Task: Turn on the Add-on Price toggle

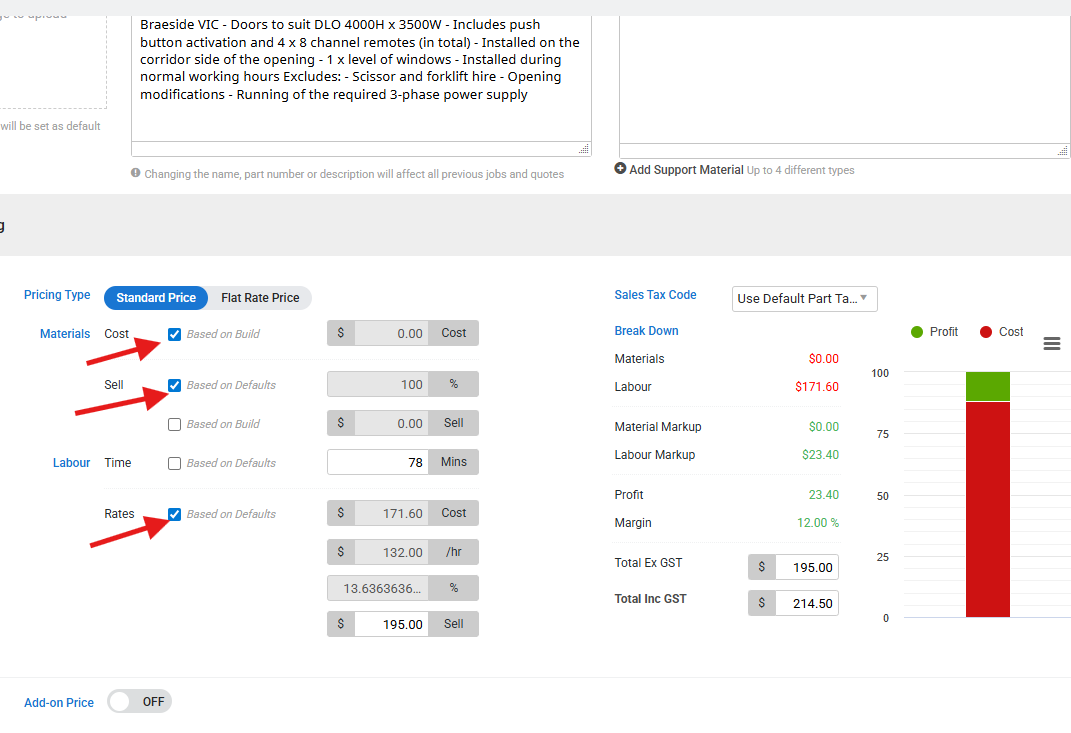Action: click(139, 702)
